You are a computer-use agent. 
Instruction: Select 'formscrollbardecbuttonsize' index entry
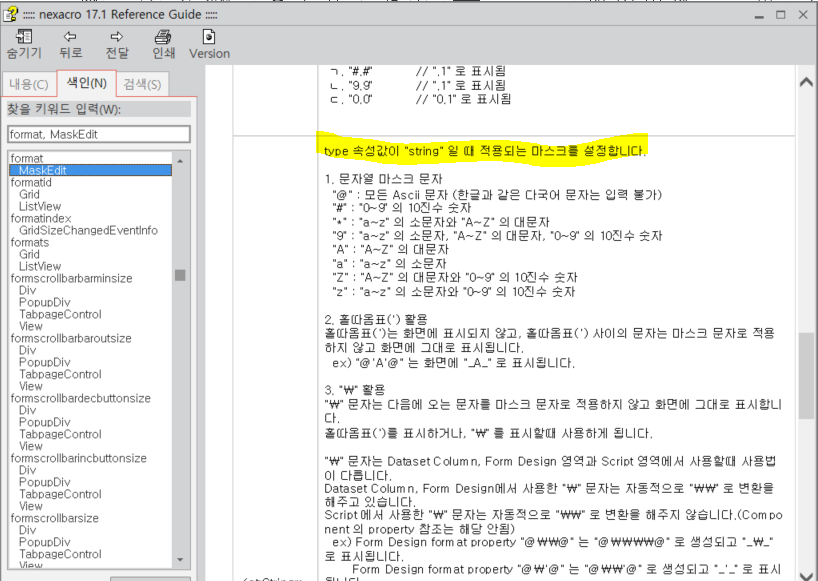pyautogui.click(x=80, y=398)
